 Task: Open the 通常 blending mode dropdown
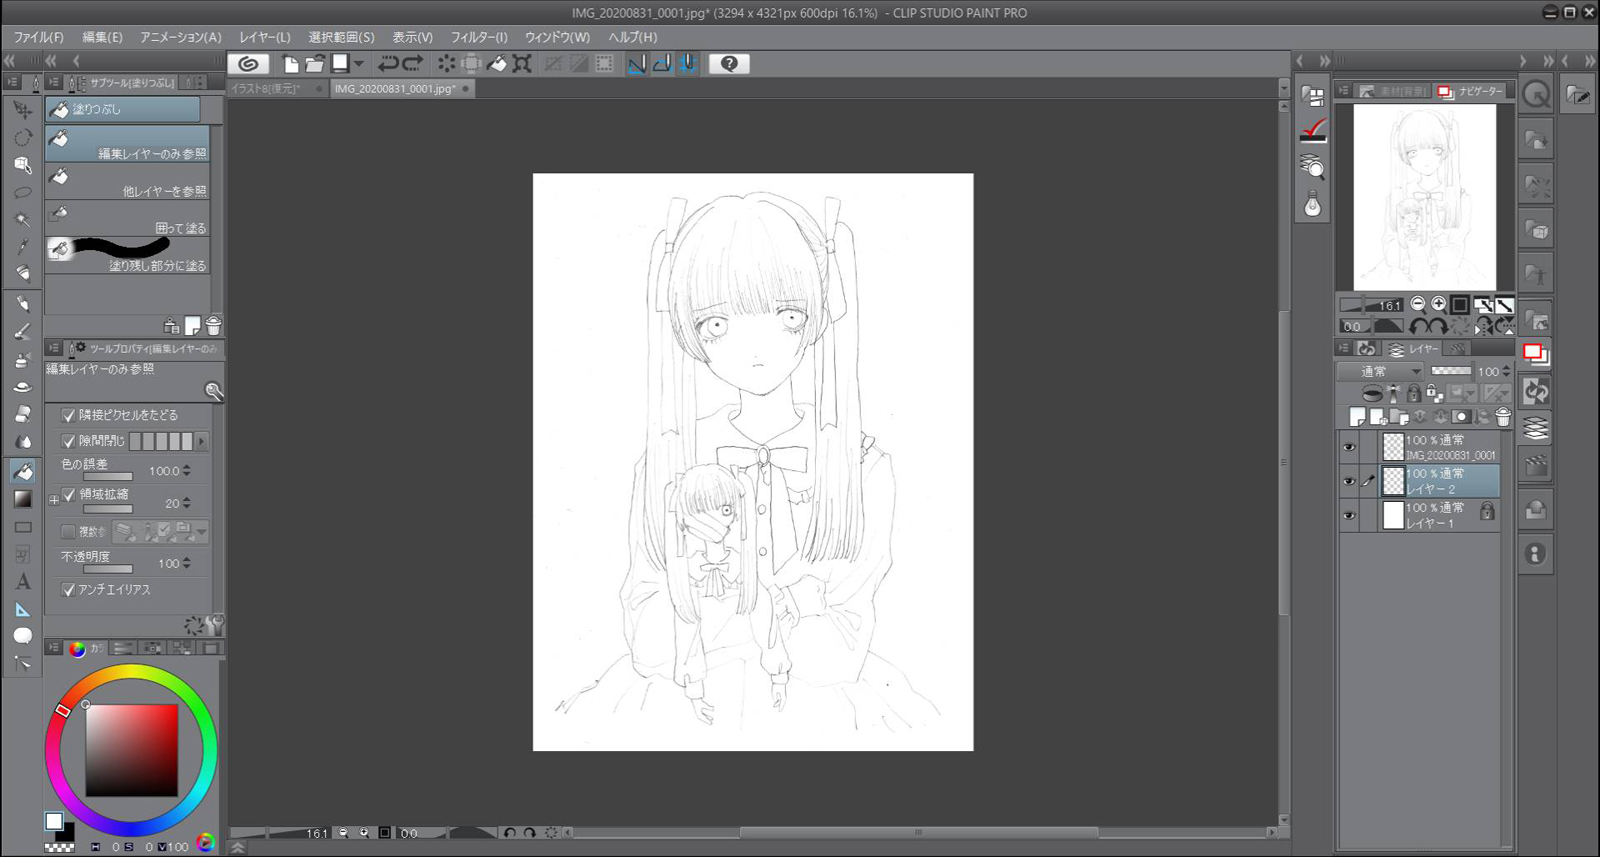1380,371
